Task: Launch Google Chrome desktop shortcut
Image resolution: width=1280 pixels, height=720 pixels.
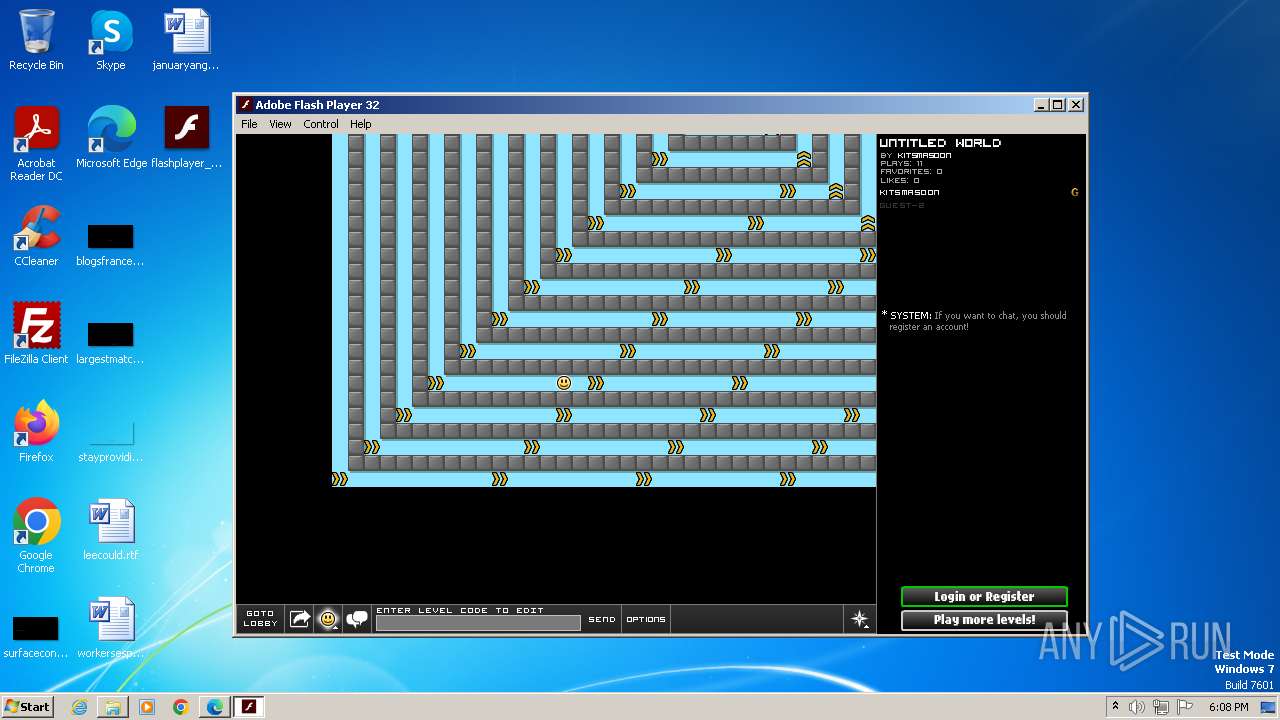Action: (36, 536)
